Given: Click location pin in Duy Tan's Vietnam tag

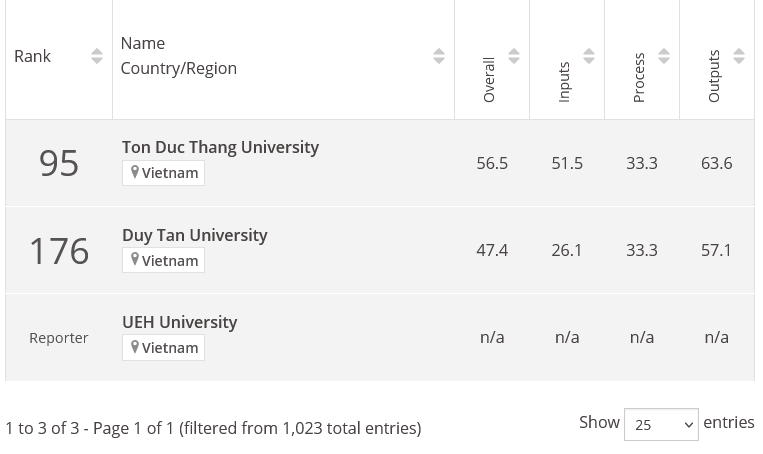Looking at the screenshot, I should 135,259.
